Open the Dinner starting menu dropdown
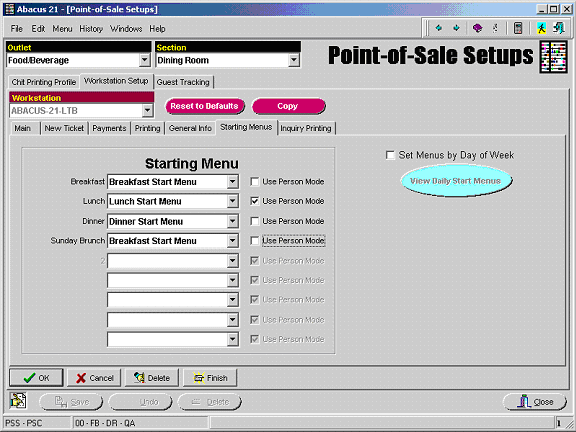The height and width of the screenshot is (432, 576). [x=232, y=221]
